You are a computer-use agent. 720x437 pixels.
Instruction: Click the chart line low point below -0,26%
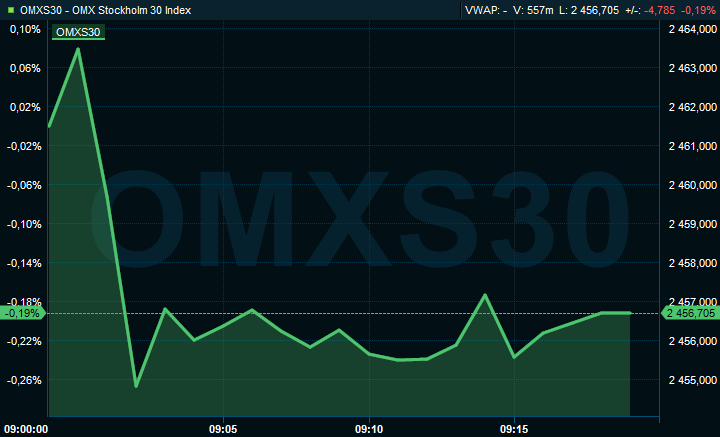point(136,386)
